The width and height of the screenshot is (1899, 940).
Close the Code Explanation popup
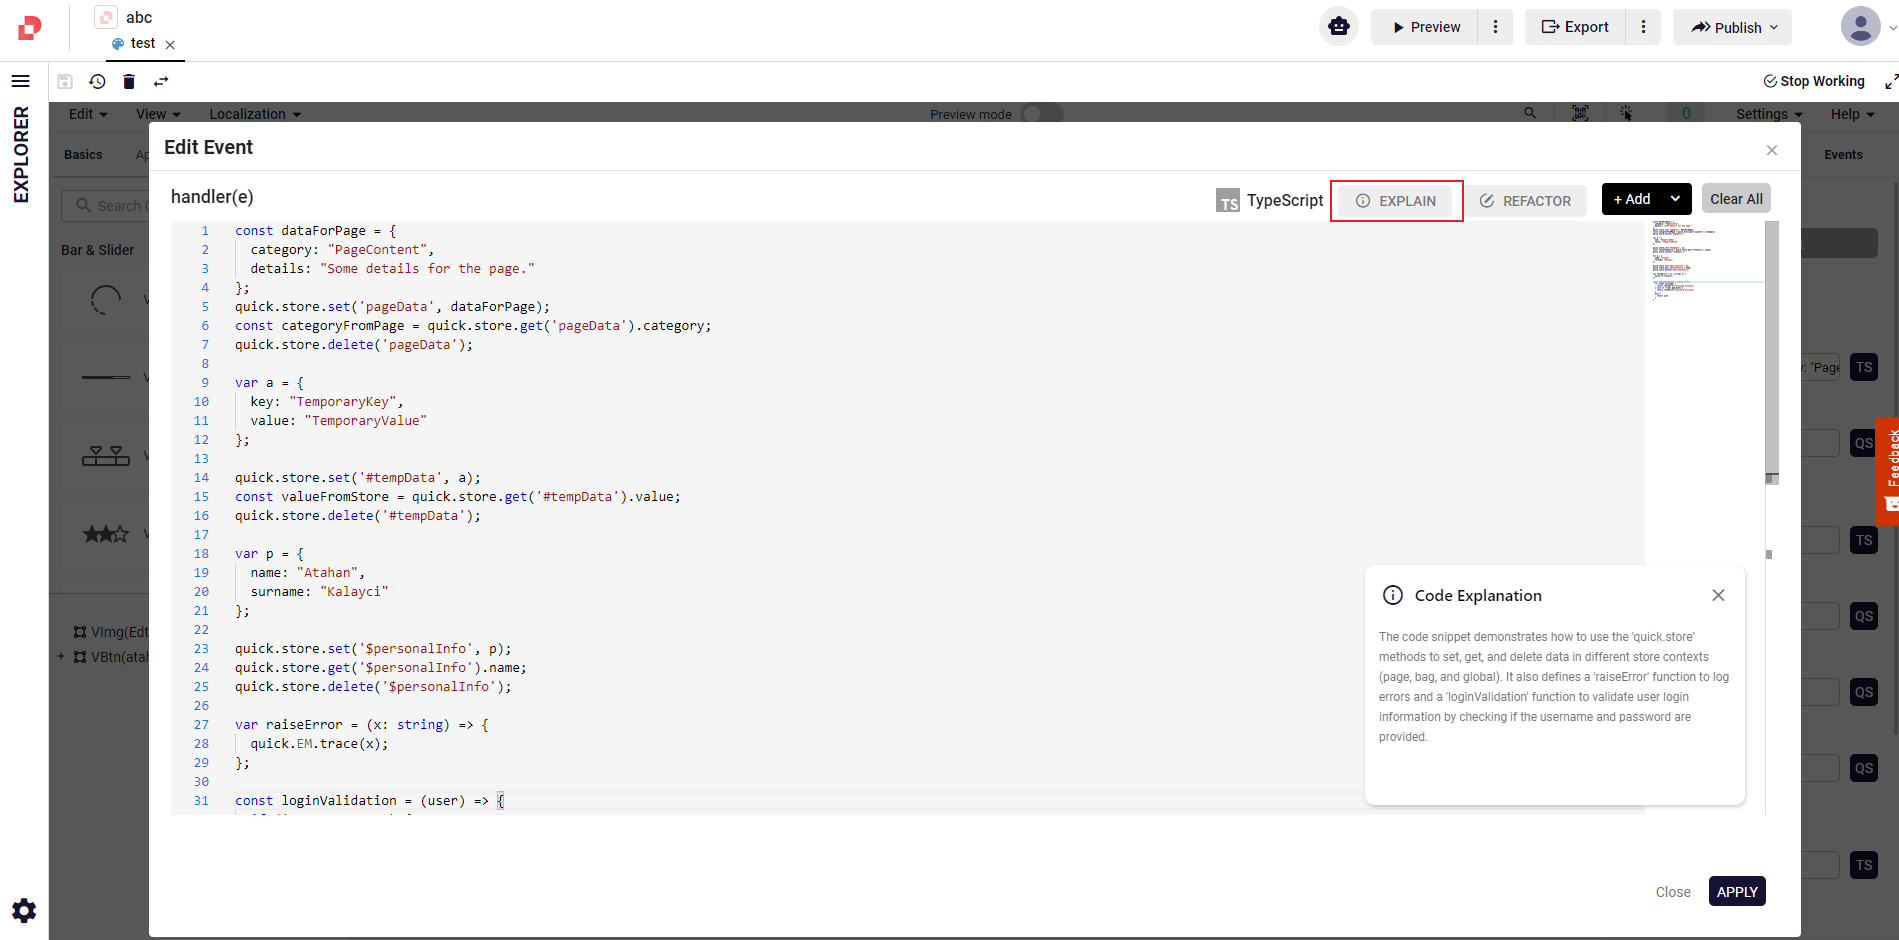[x=1718, y=595]
